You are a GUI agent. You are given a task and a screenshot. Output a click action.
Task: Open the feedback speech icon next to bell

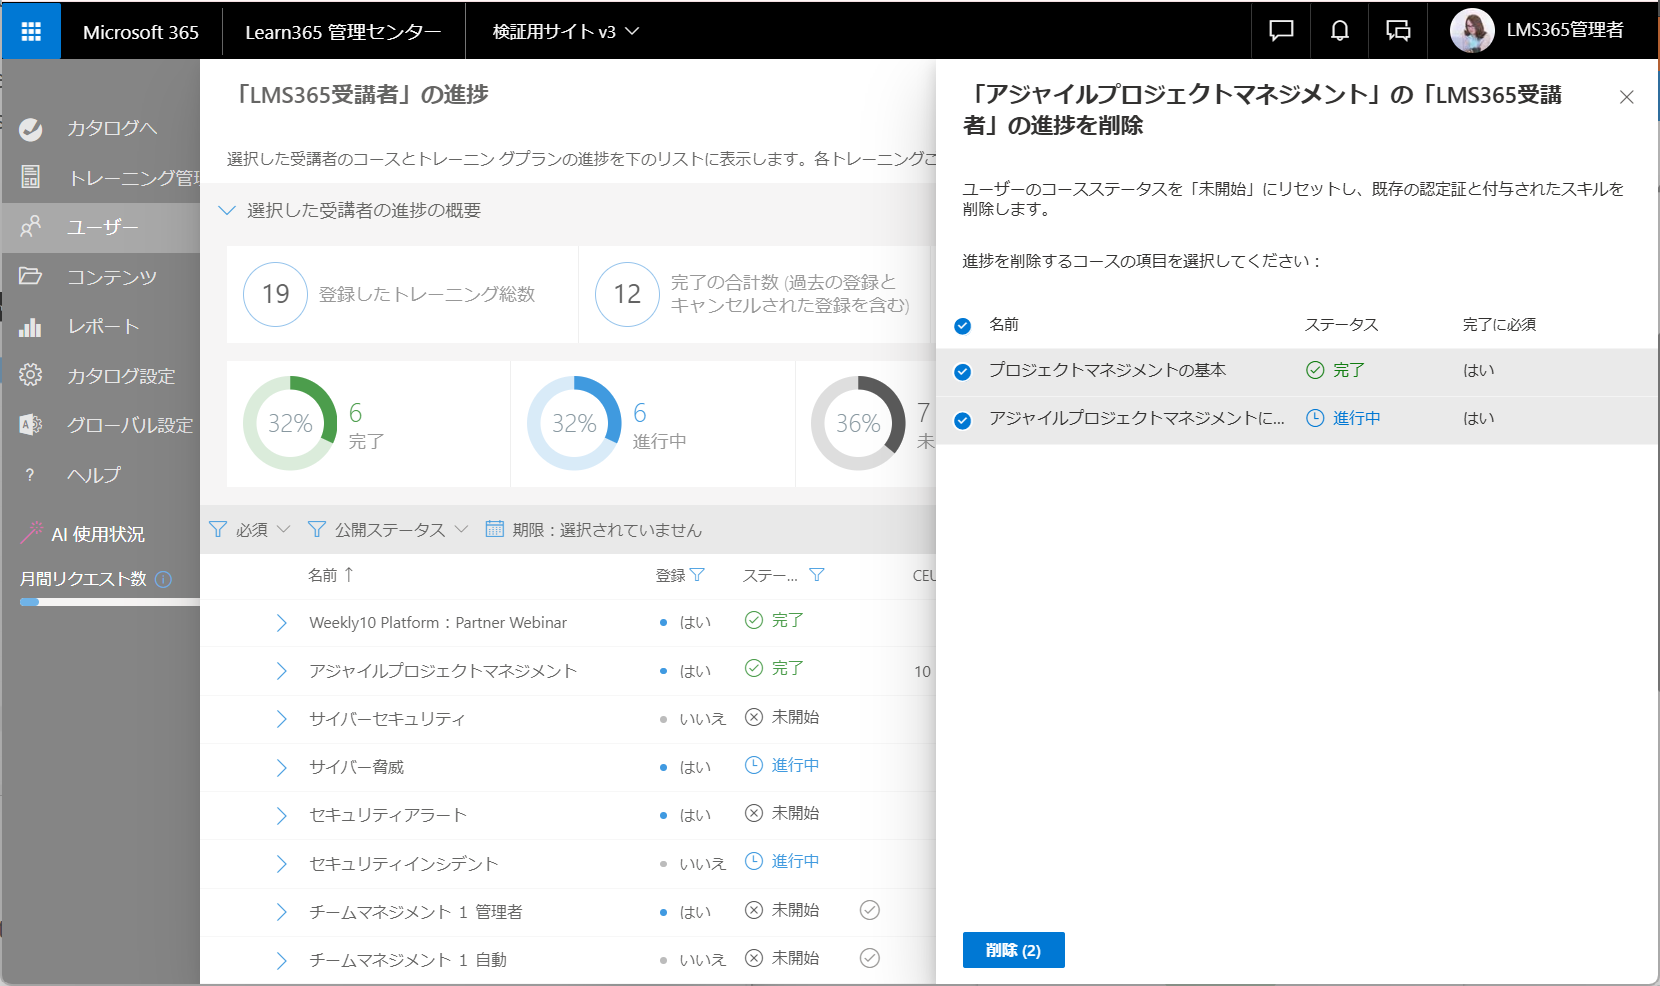tap(1398, 31)
